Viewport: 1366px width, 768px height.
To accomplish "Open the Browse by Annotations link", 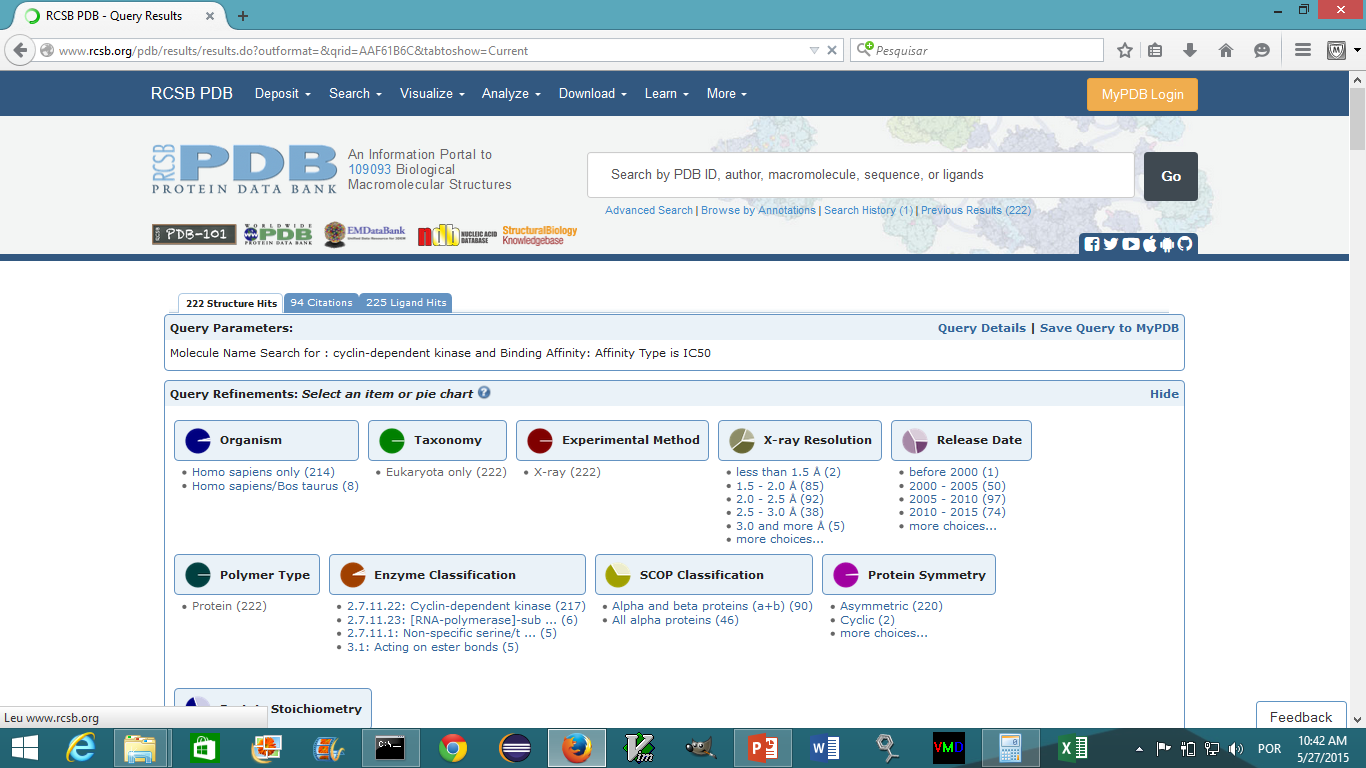I will point(758,210).
